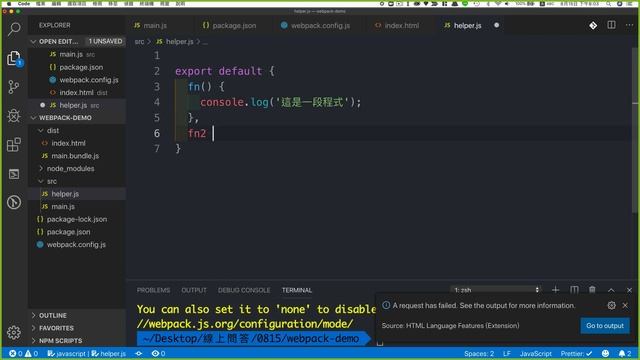Change JavaScript language mode in status bar
Viewport: 640px width, 360px height.
point(536,353)
